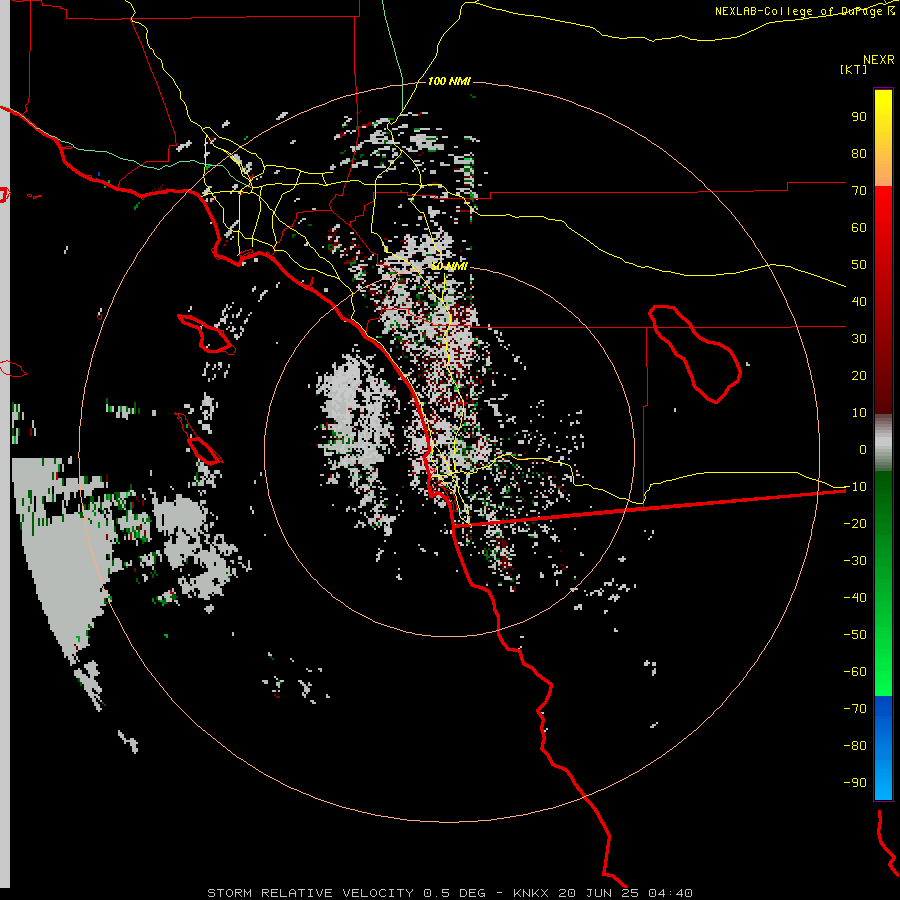
Task: Pick the gray zero-velocity segment of the color bar
Action: click(x=883, y=442)
